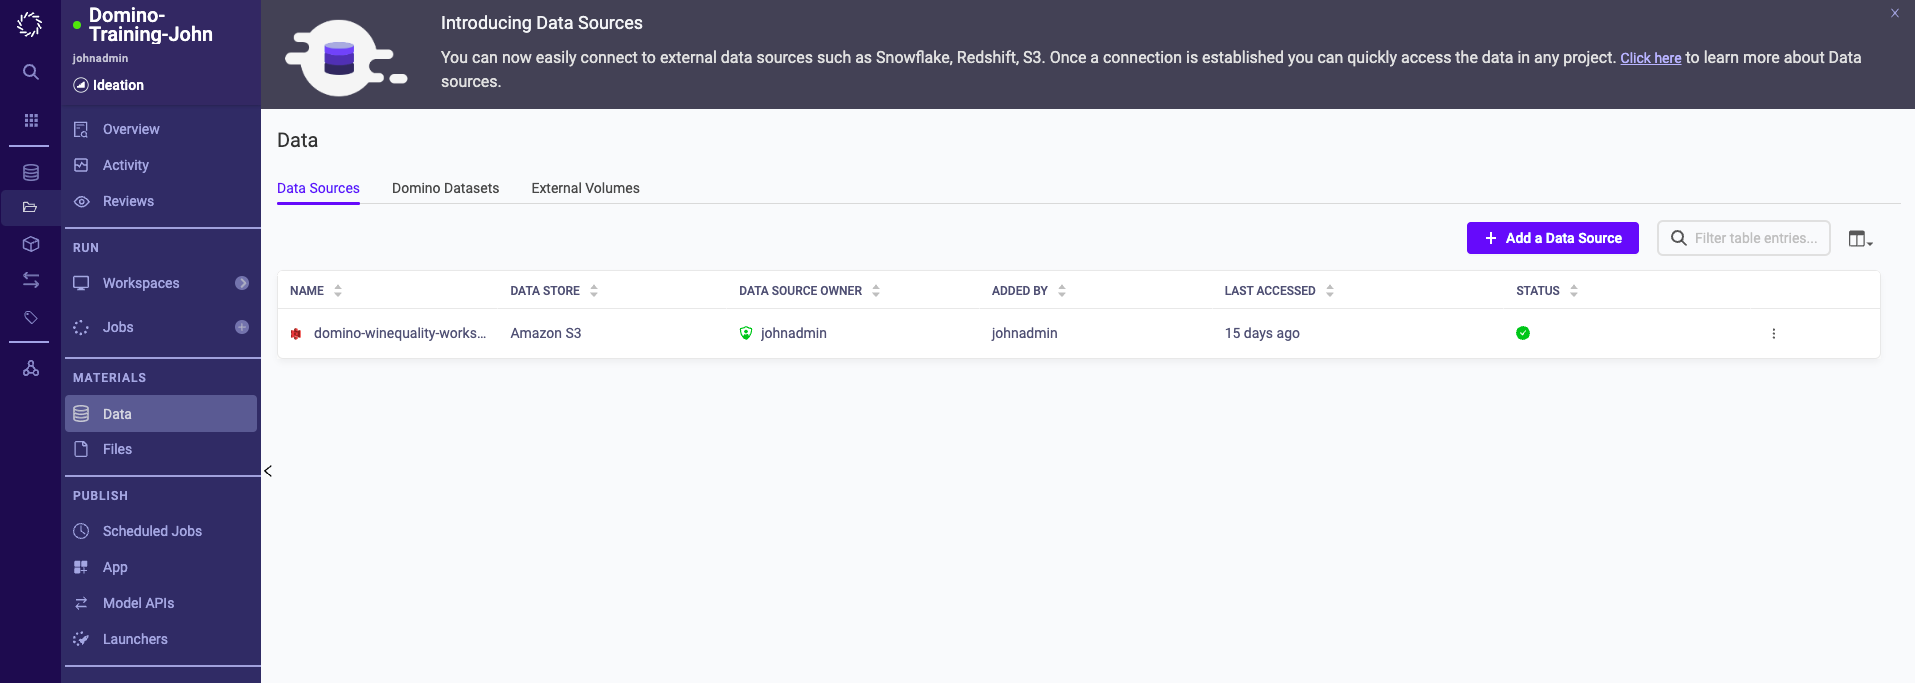Click the tag icon in left rail

(31, 317)
